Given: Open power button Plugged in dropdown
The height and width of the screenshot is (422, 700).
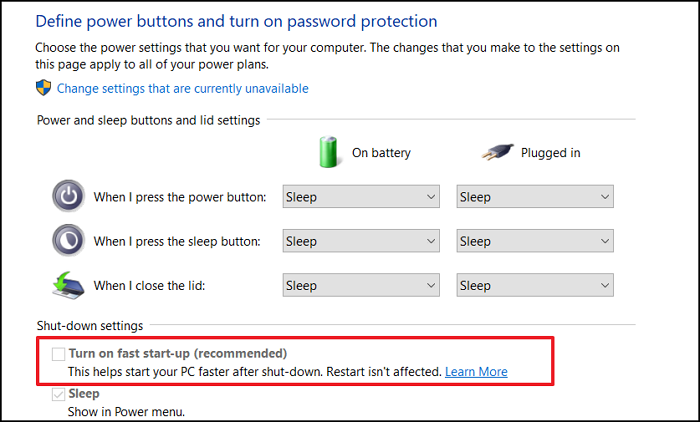Looking at the screenshot, I should [535, 196].
